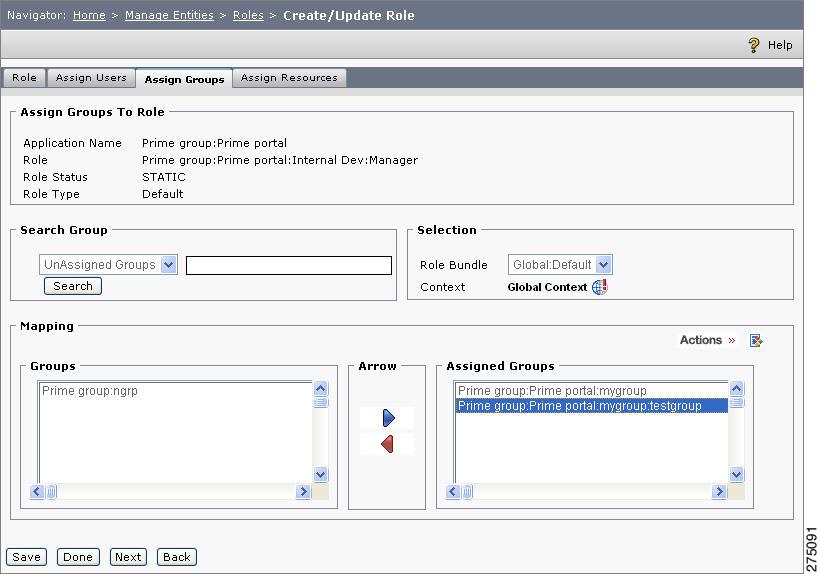Screen dimensions: 820x574
Task: Click the Assigned Groups horizontal scroll thumb
Action: [x=467, y=491]
